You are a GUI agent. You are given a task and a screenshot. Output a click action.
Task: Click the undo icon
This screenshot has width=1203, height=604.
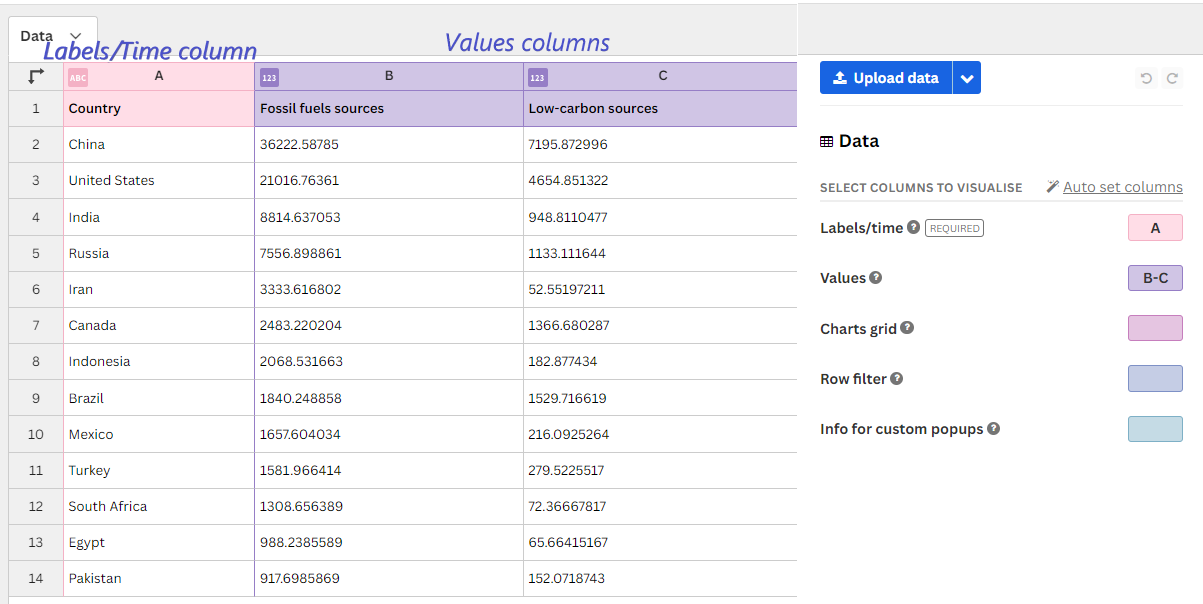coord(1145,78)
